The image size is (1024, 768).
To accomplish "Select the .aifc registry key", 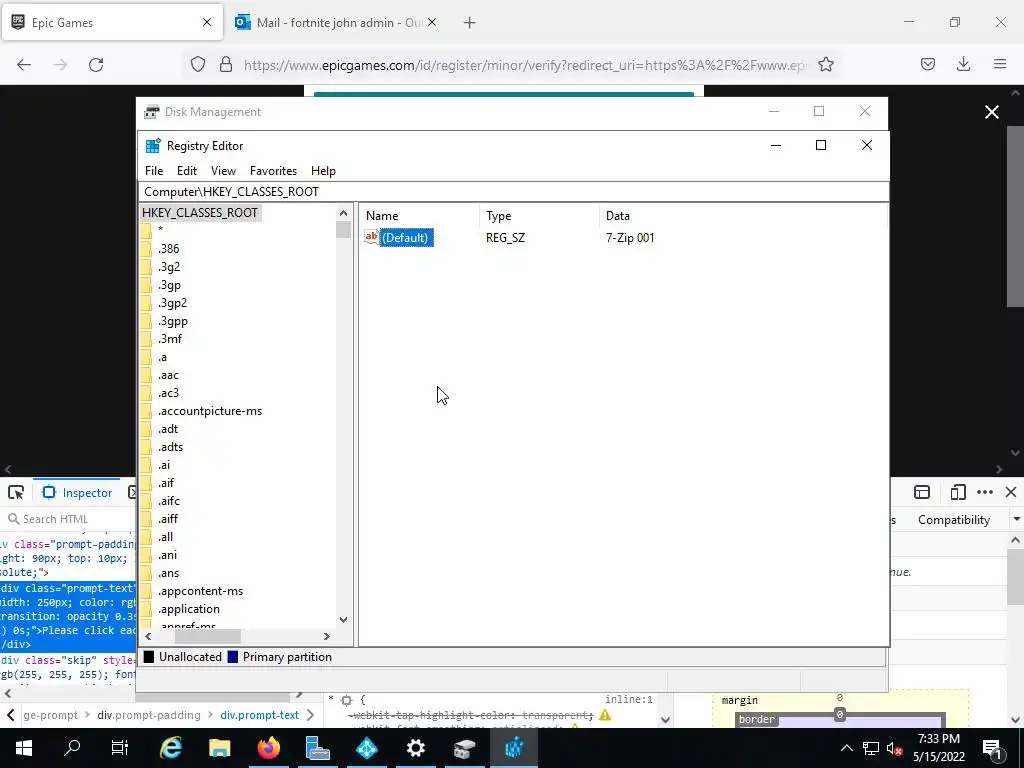I will click(168, 501).
